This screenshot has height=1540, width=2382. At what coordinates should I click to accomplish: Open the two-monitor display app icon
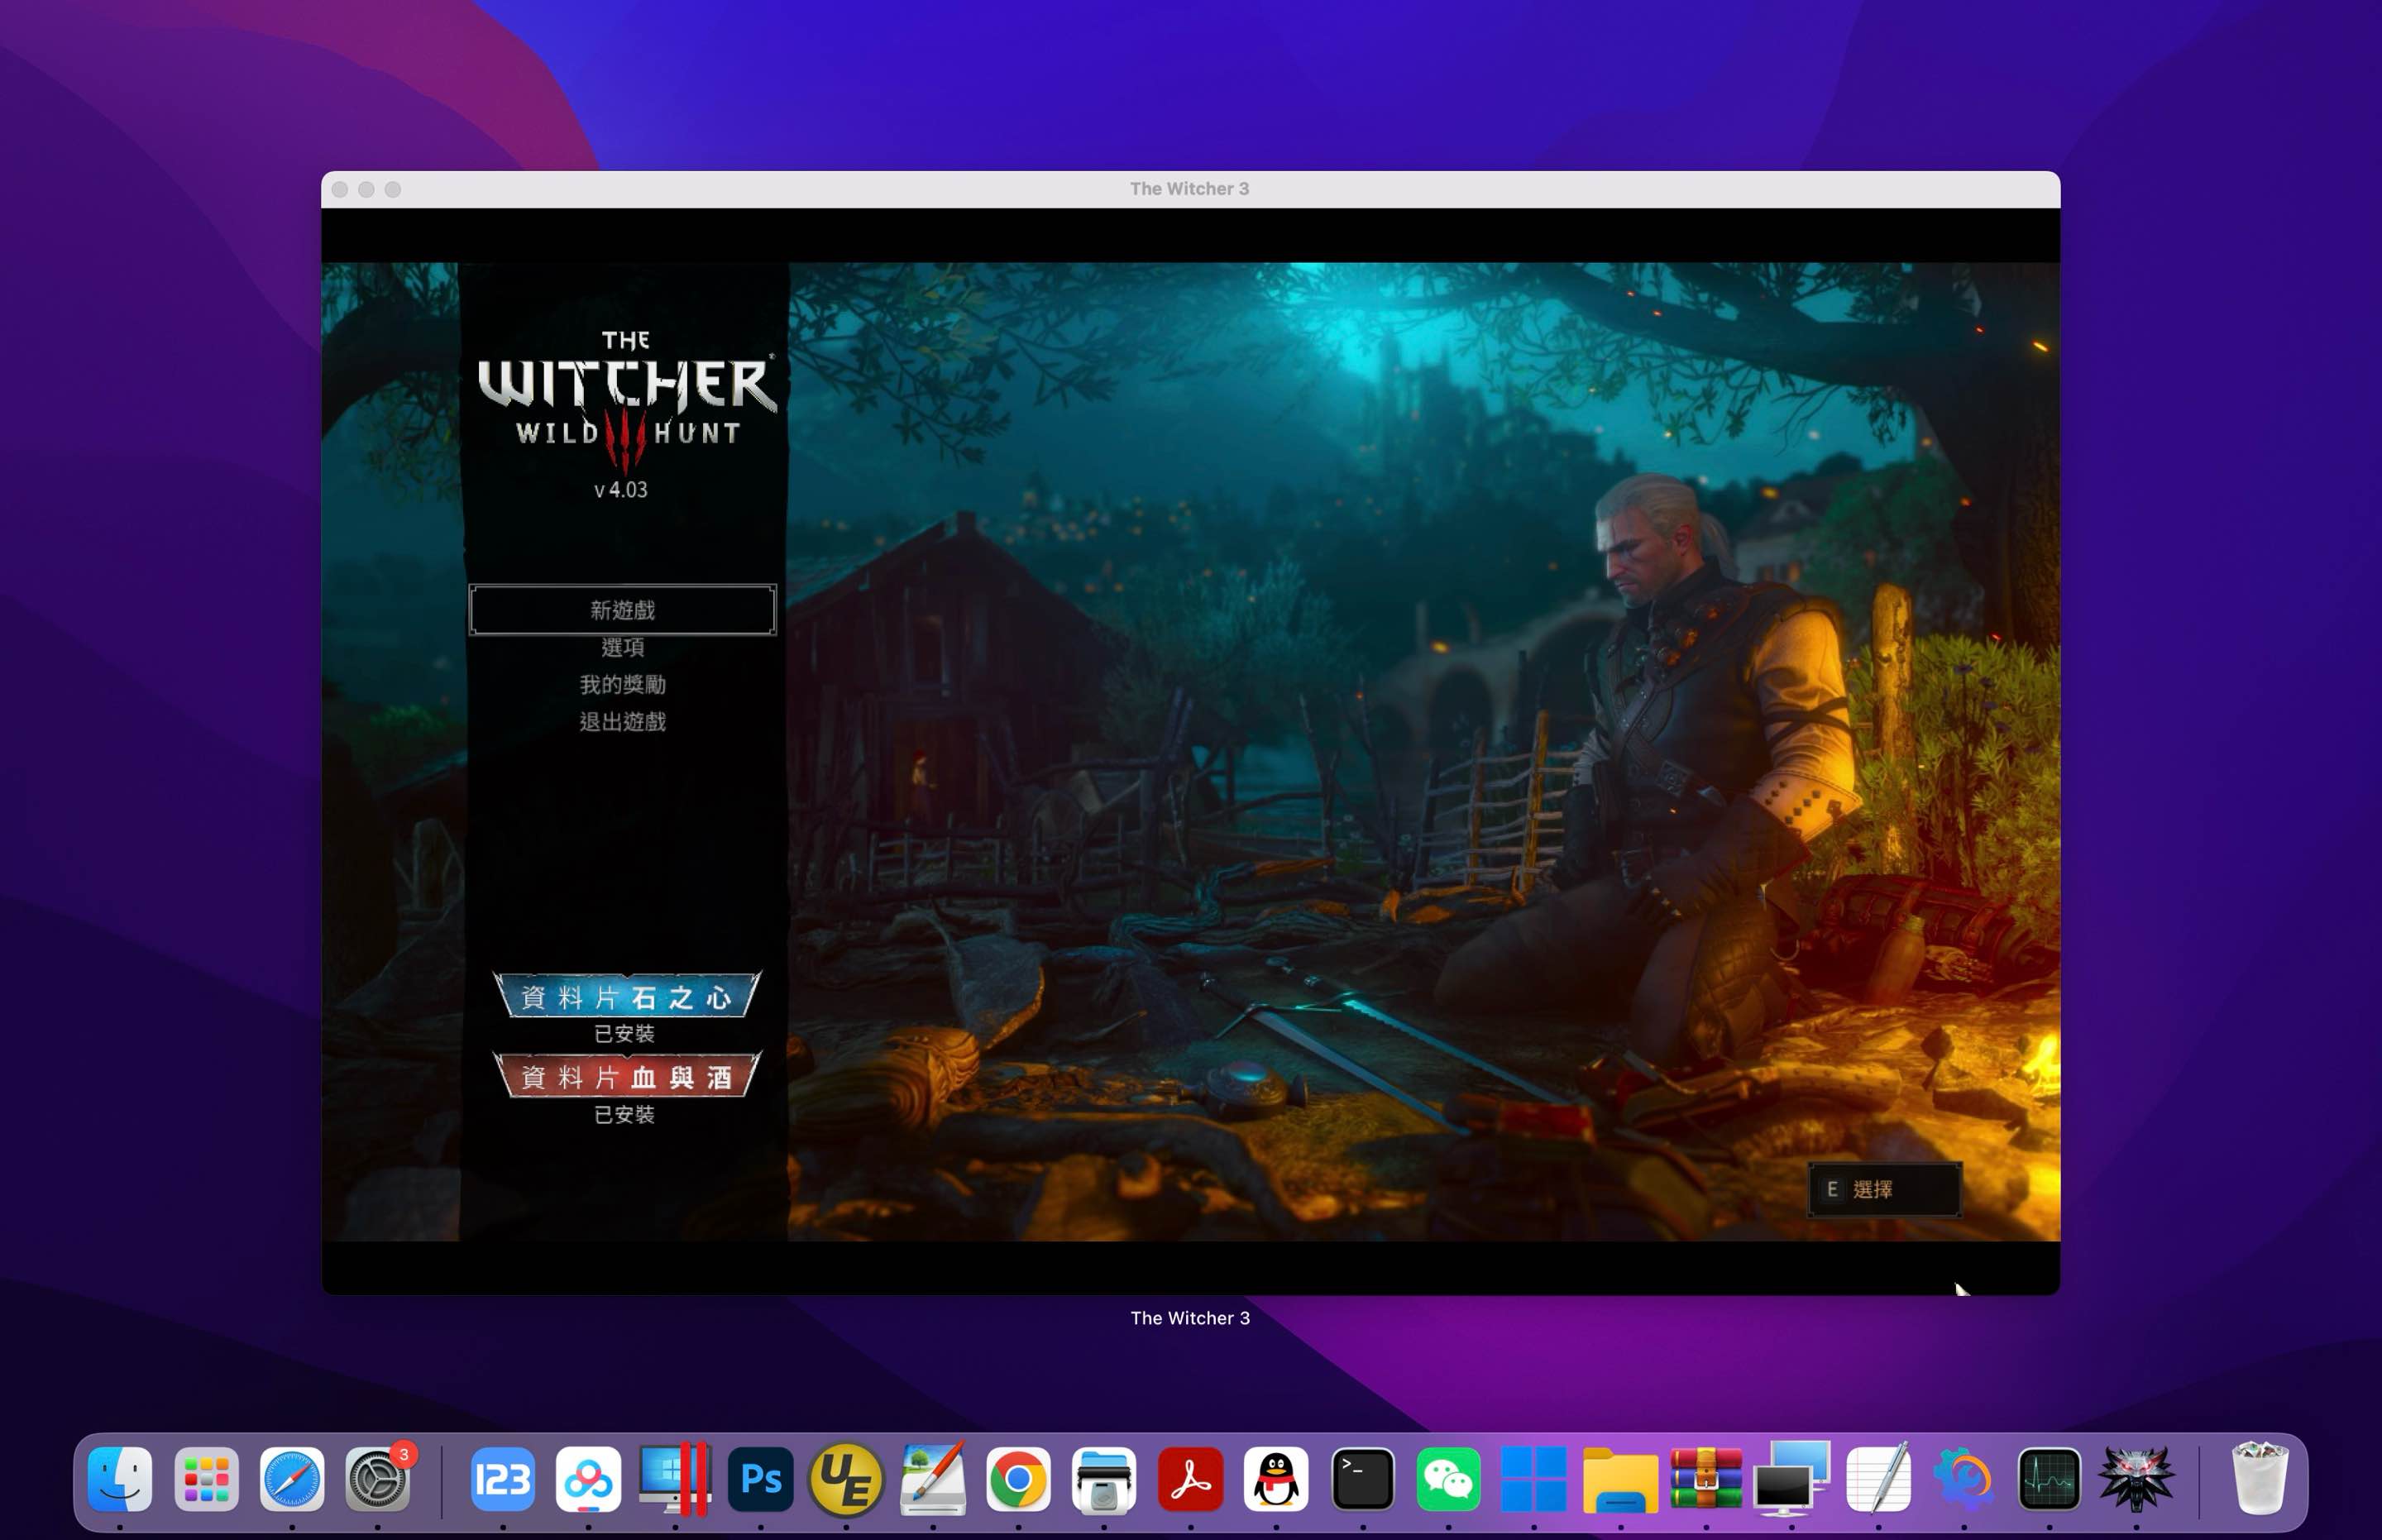[x=1792, y=1478]
